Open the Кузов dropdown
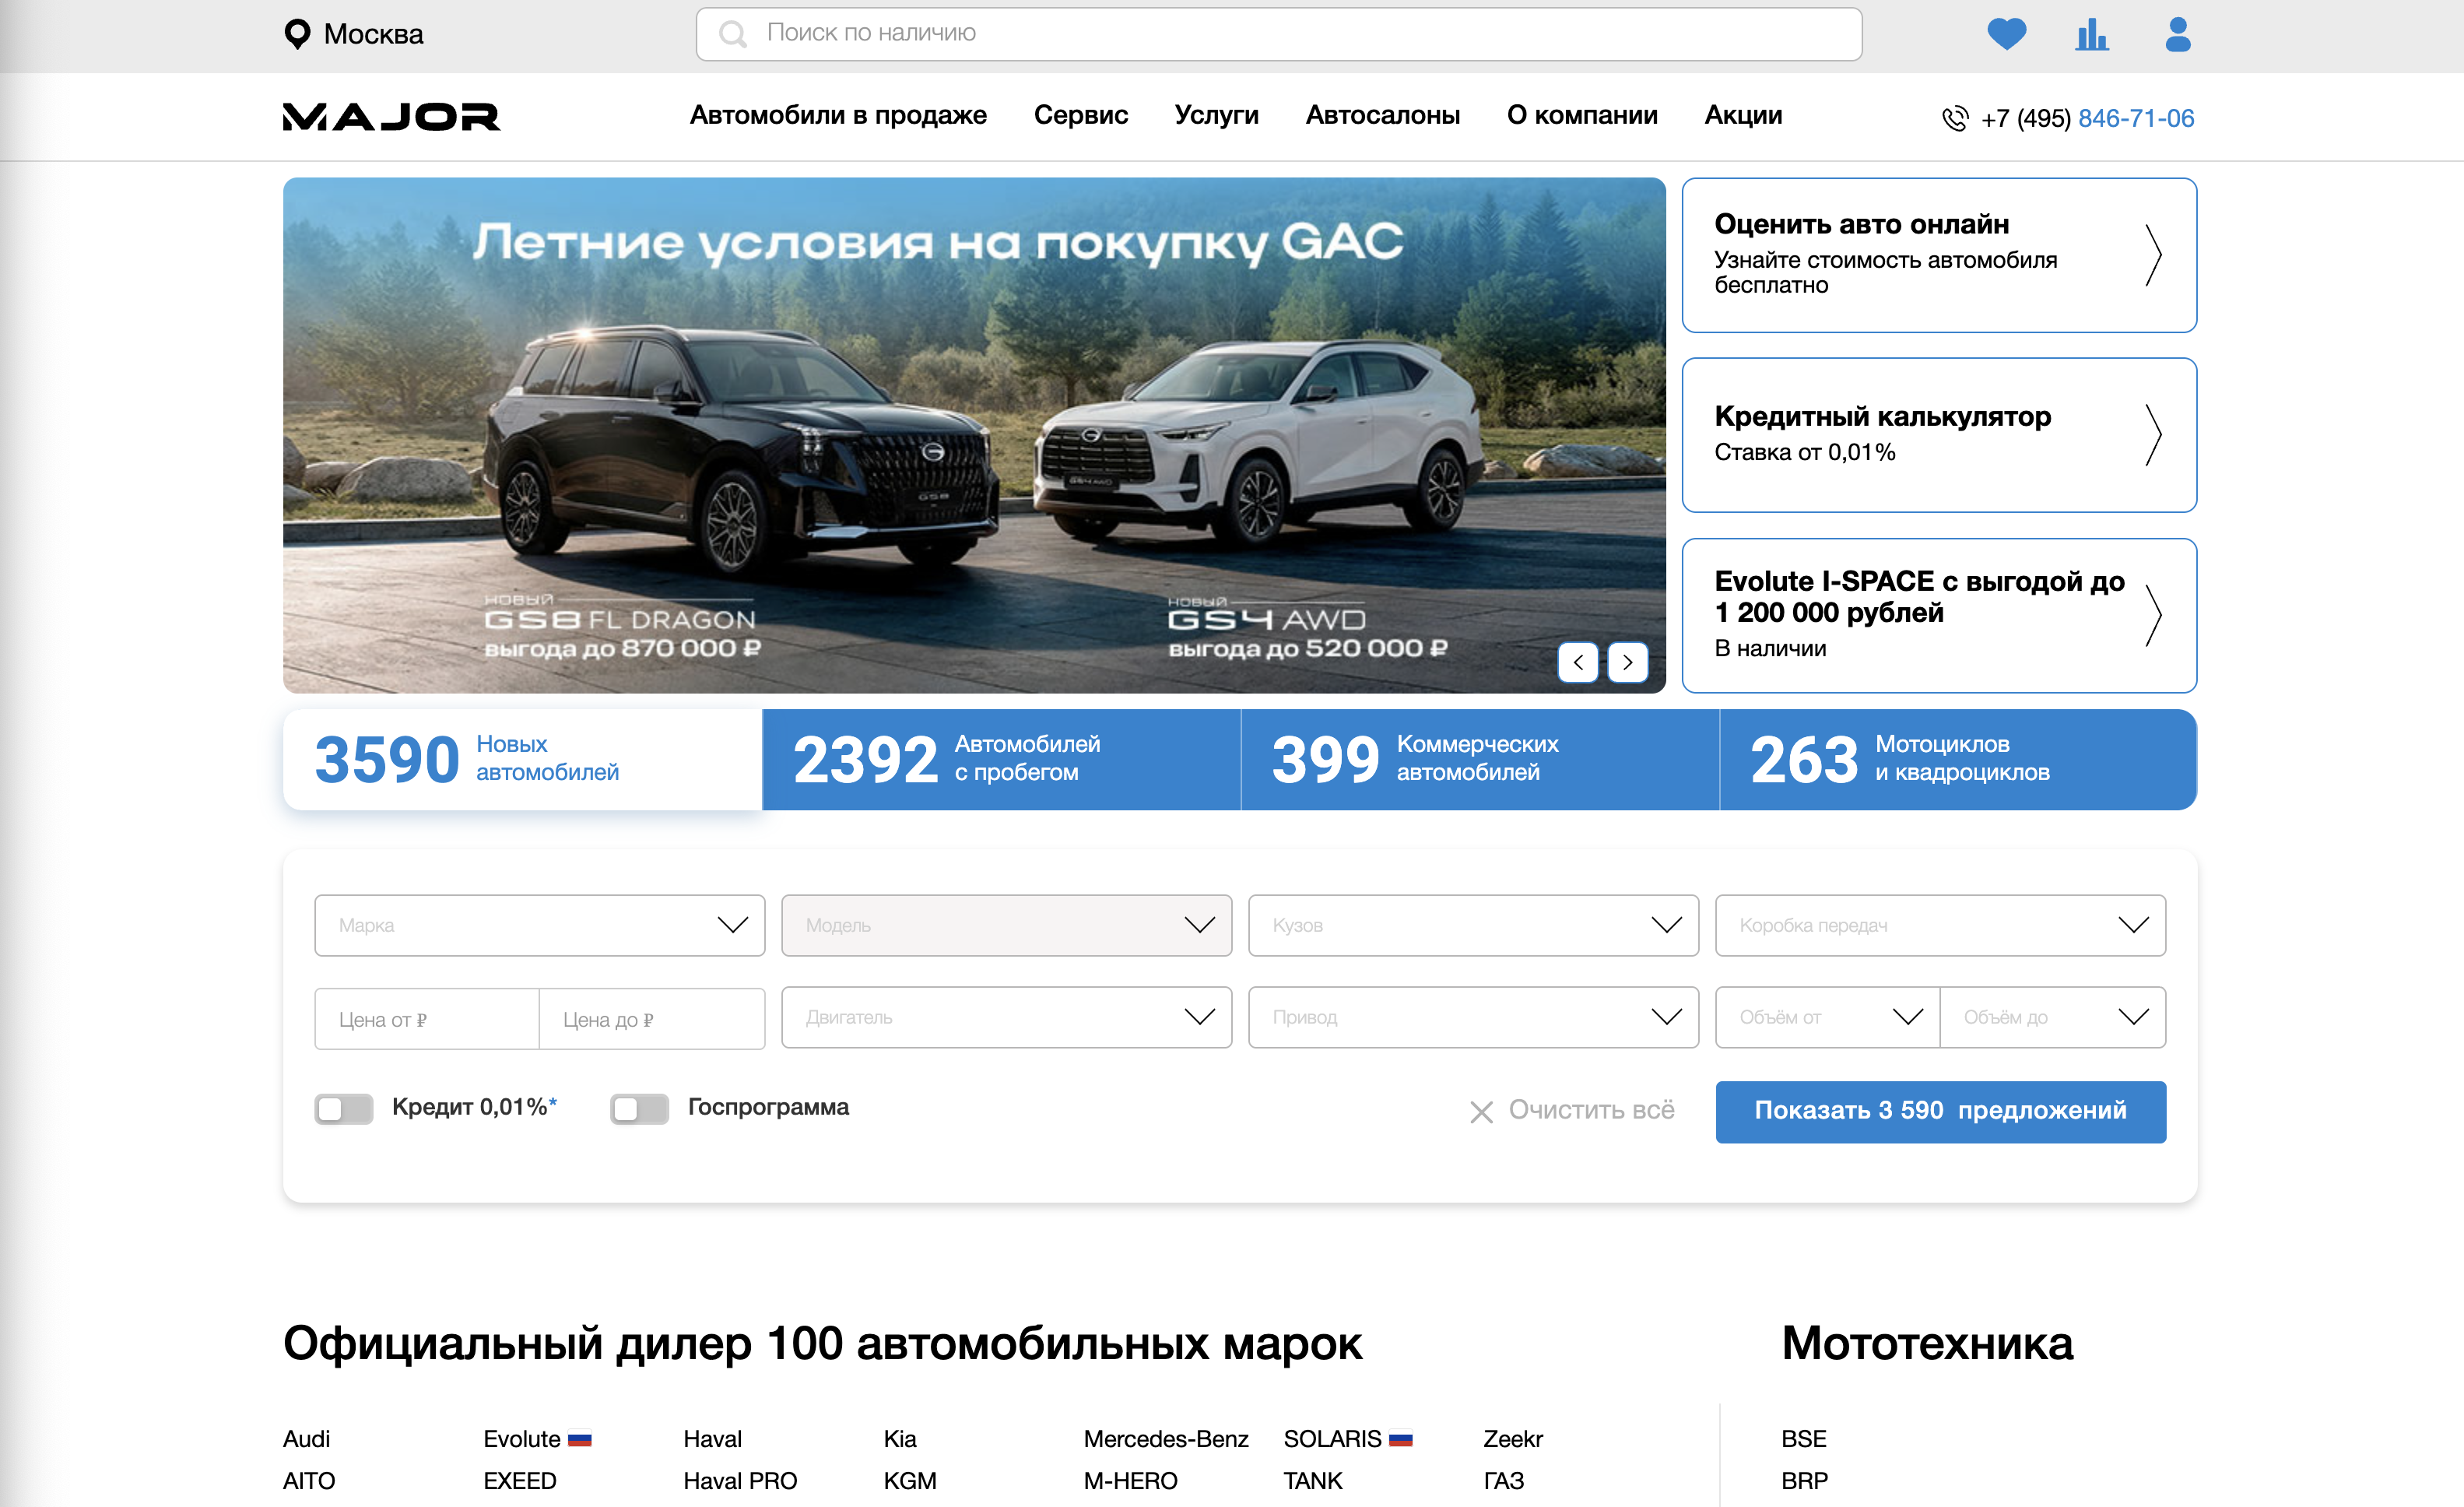This screenshot has width=2464, height=1507. click(x=1473, y=925)
